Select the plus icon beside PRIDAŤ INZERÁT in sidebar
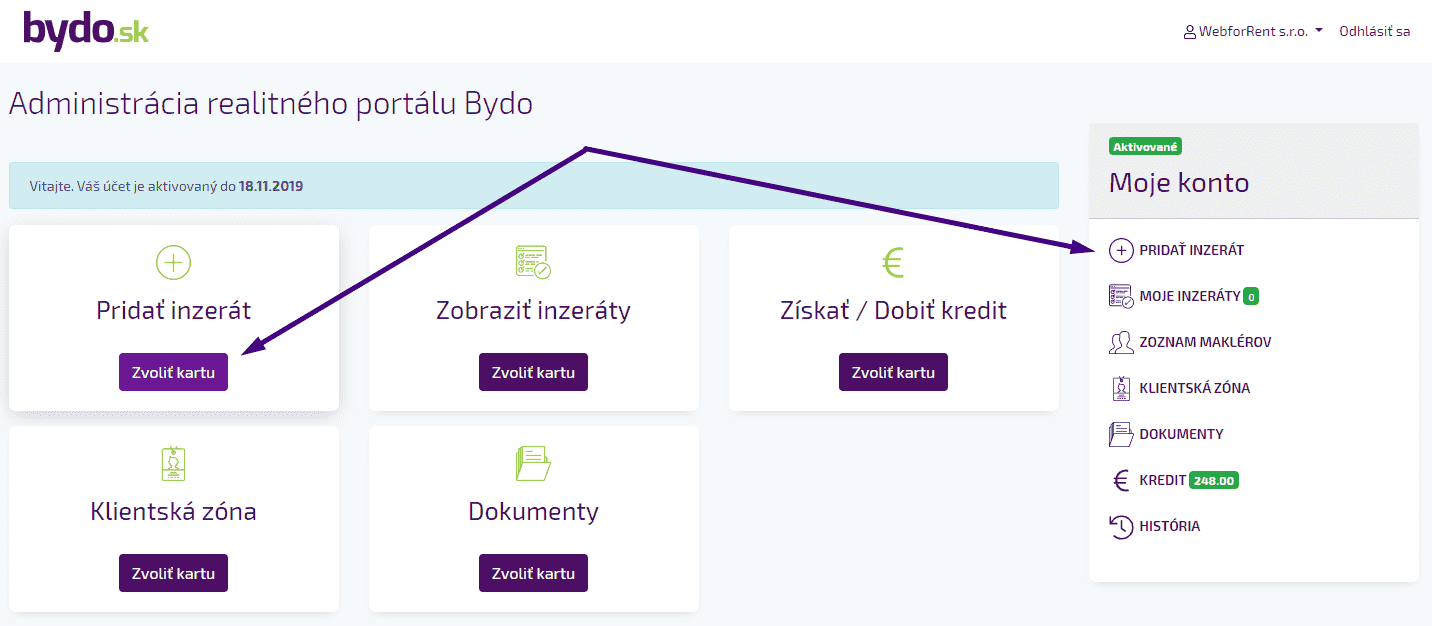1432x626 pixels. (x=1122, y=250)
